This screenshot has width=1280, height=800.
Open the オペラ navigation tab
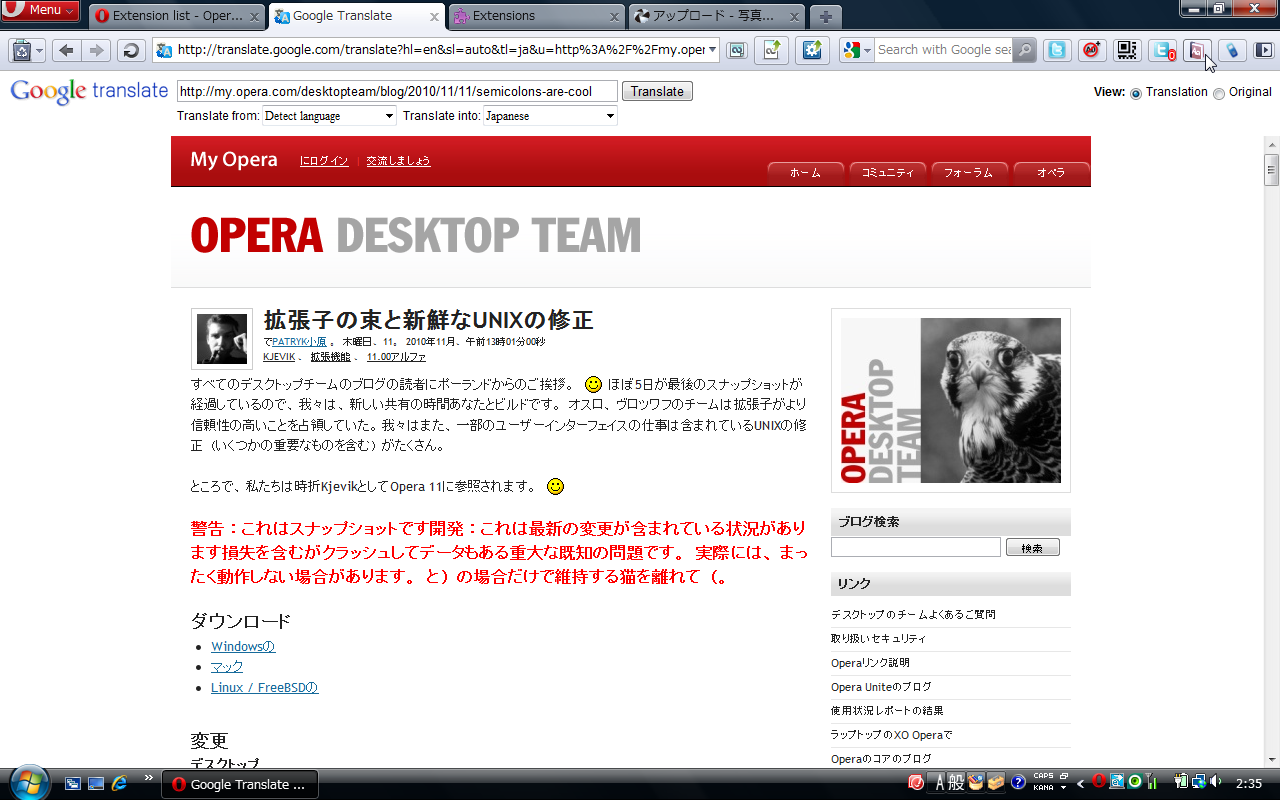coord(1051,173)
